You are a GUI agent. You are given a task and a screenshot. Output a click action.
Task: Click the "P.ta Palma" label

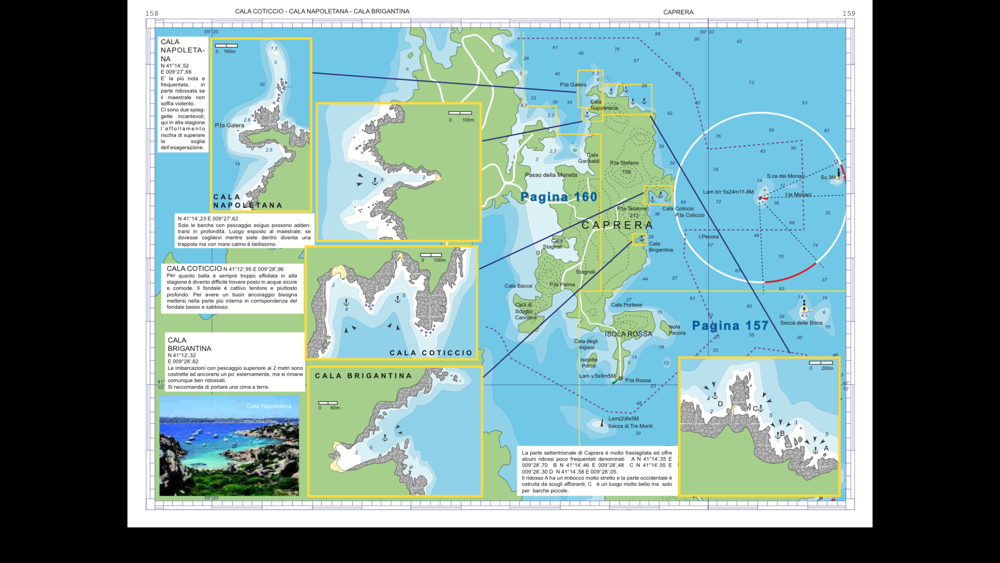[562, 284]
